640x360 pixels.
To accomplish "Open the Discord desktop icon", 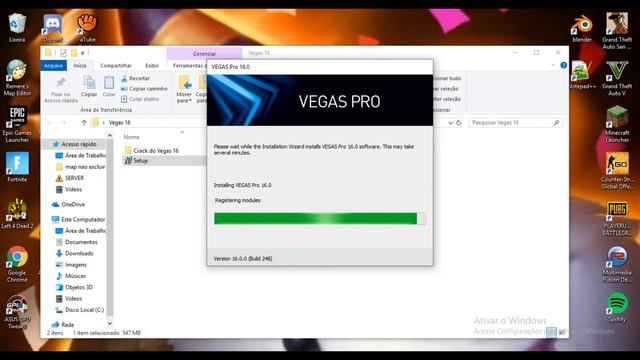I will pyautogui.click(x=53, y=28).
